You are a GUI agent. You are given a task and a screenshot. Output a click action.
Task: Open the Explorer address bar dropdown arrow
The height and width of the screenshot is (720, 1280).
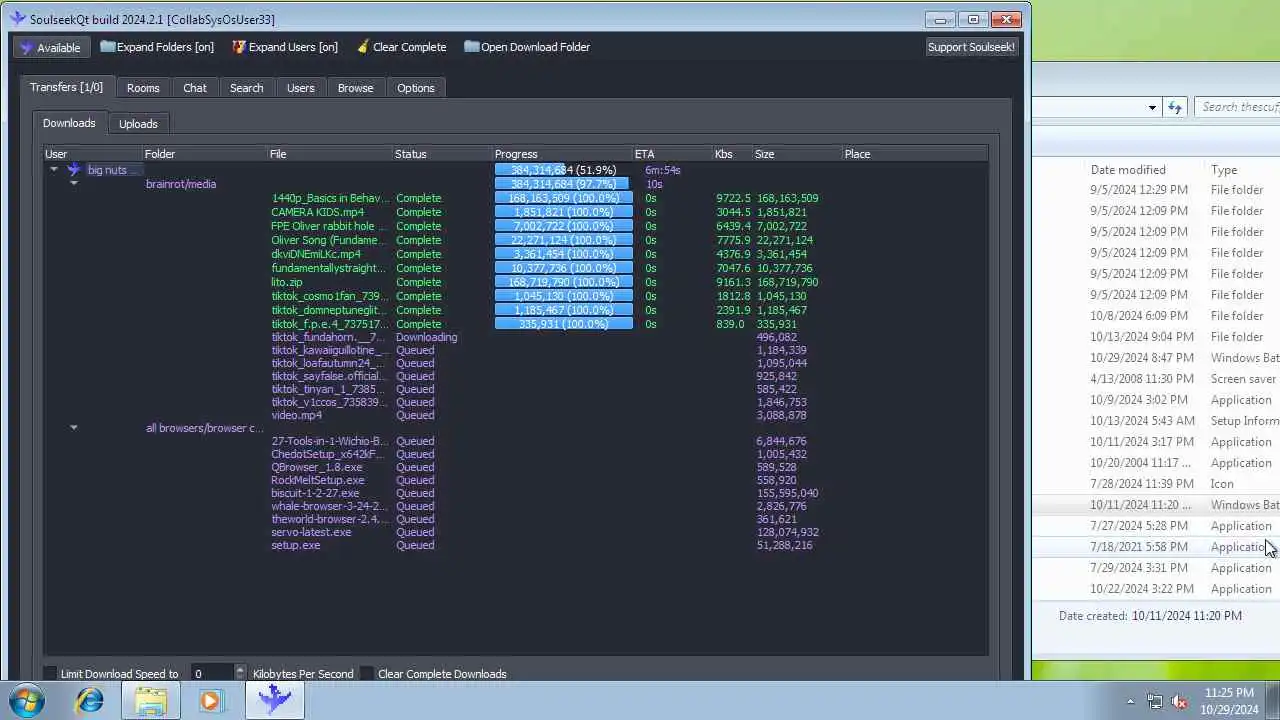tap(1152, 107)
